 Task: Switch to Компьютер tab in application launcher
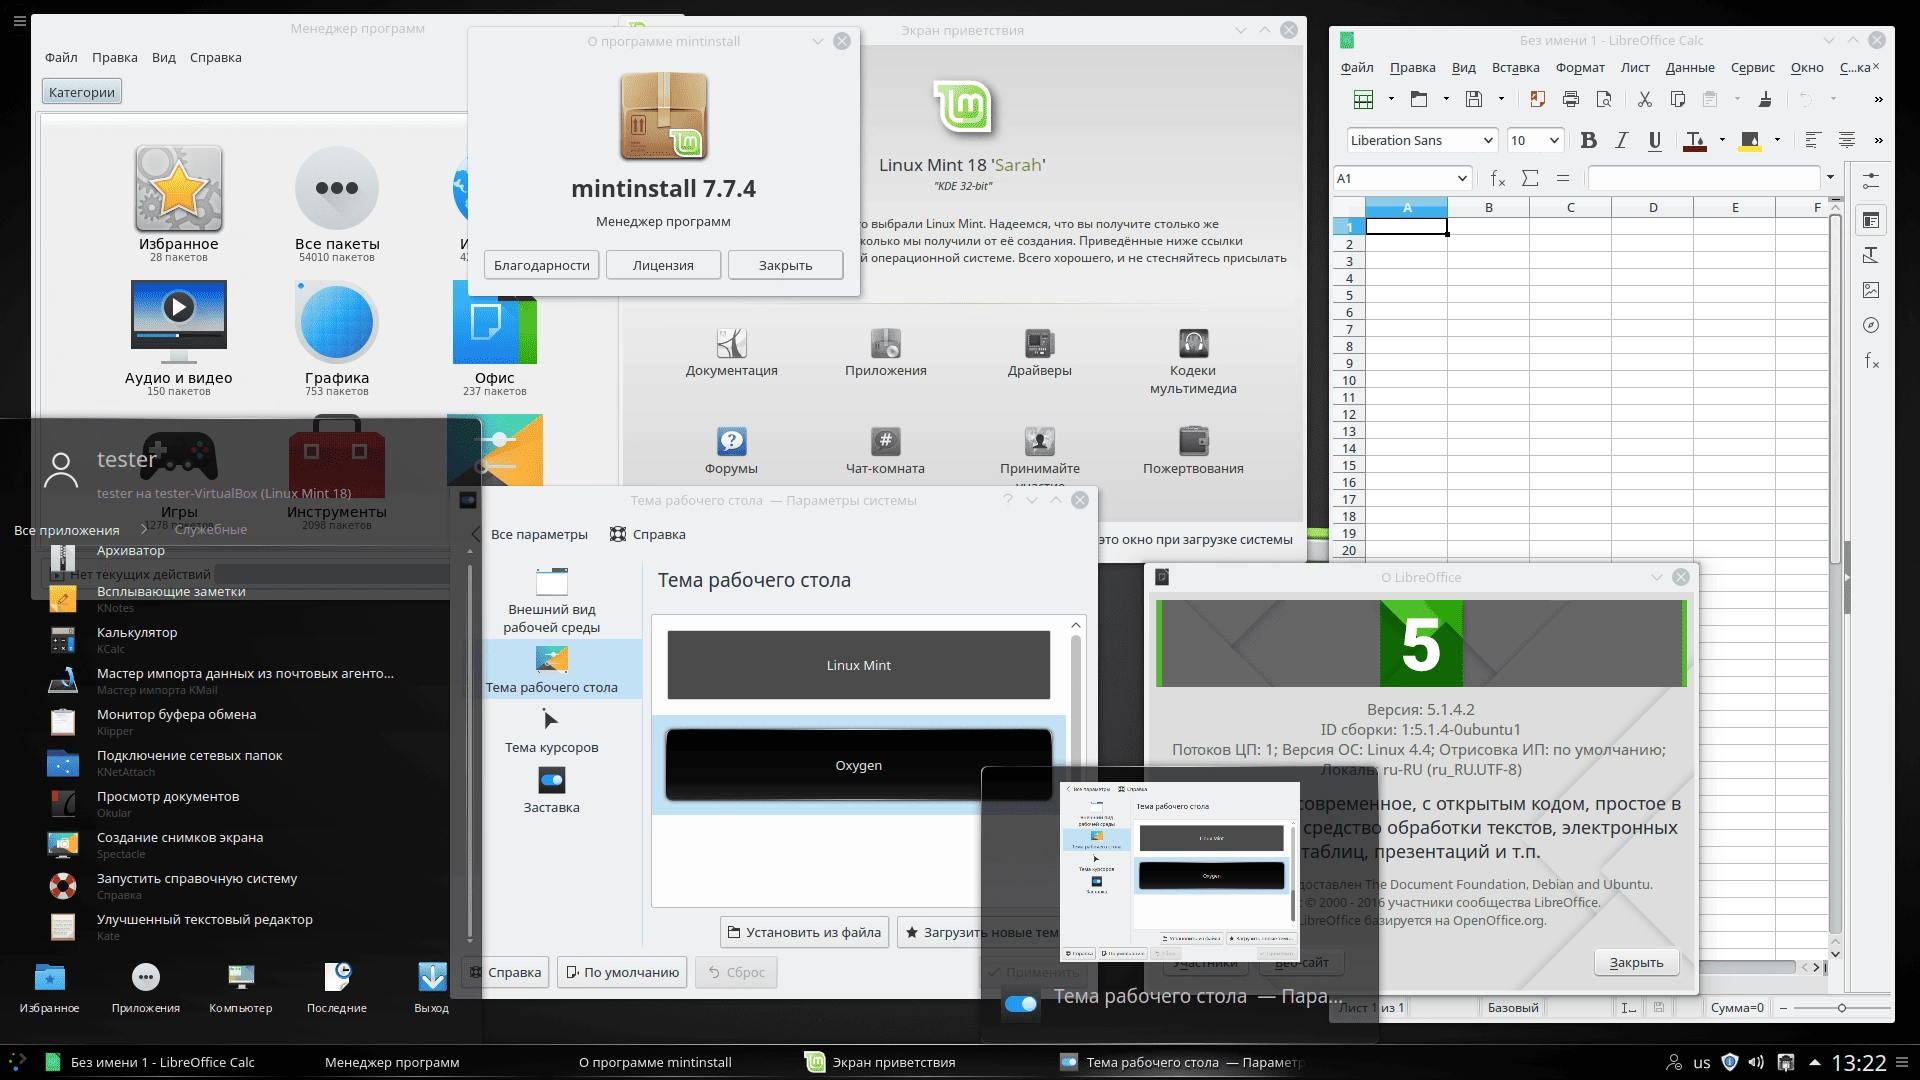(x=240, y=988)
